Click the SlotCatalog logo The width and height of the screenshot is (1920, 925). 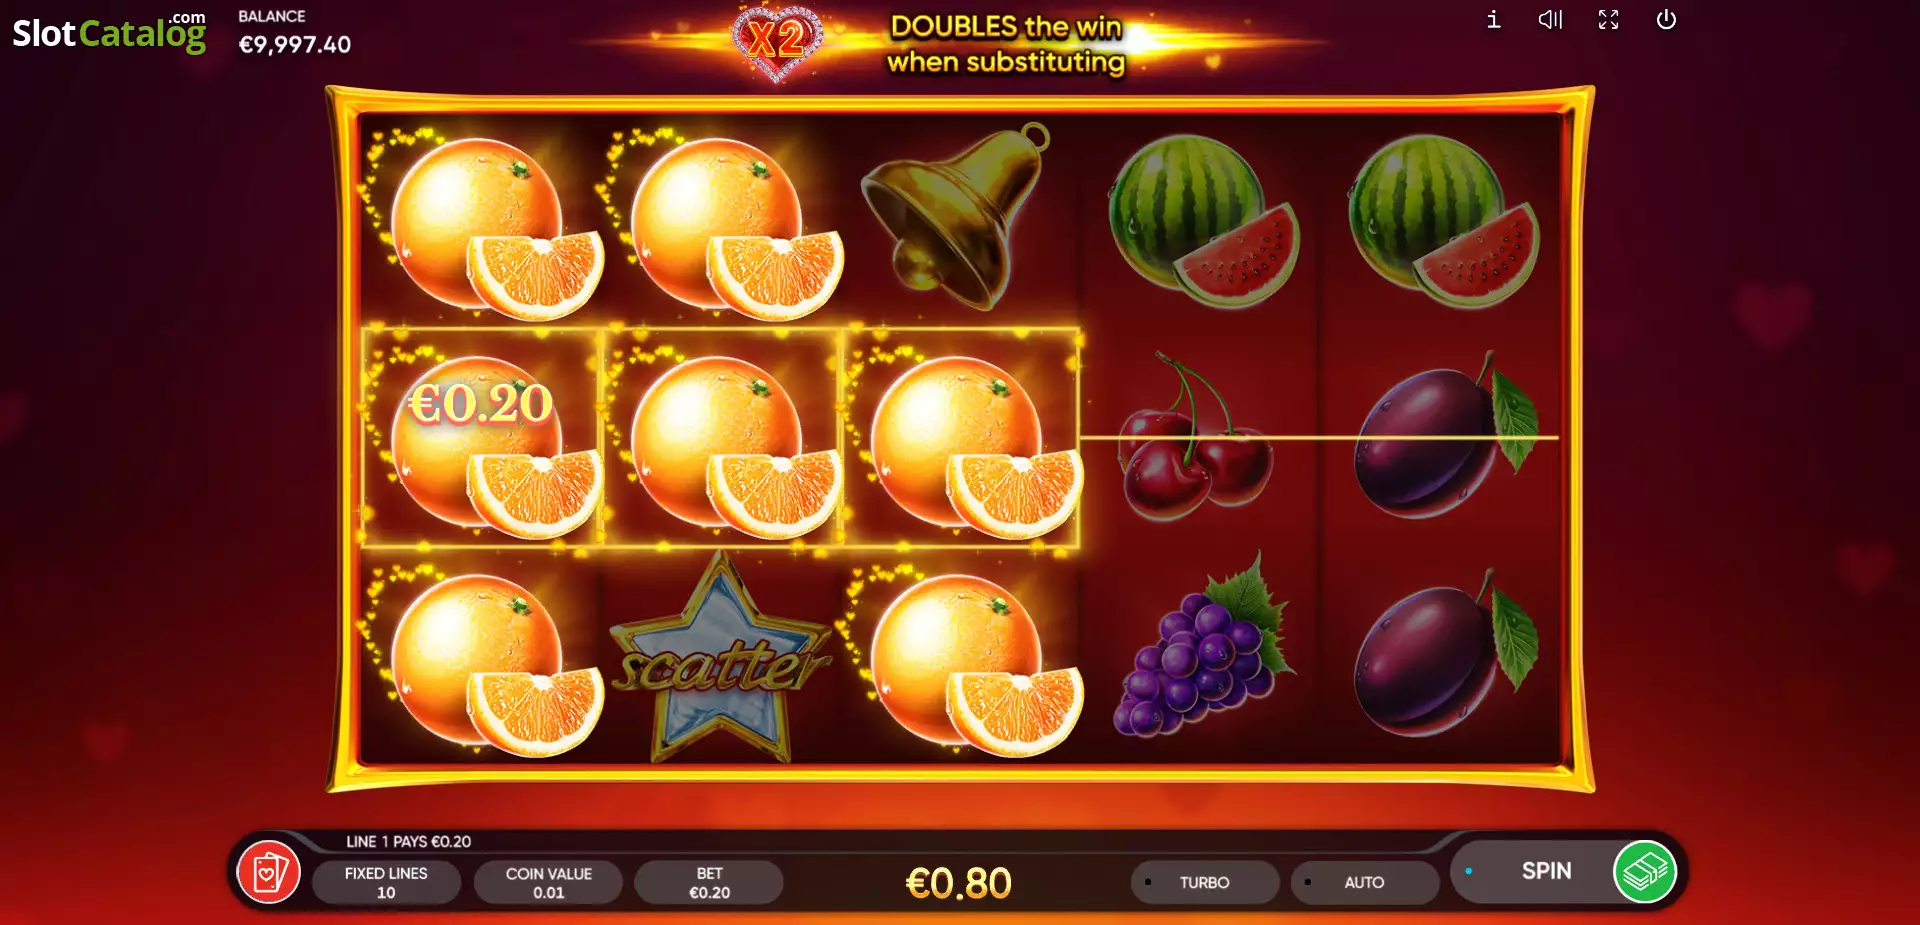(109, 32)
